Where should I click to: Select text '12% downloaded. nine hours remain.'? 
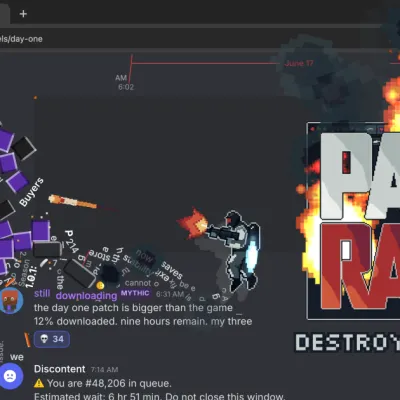click(x=120, y=321)
